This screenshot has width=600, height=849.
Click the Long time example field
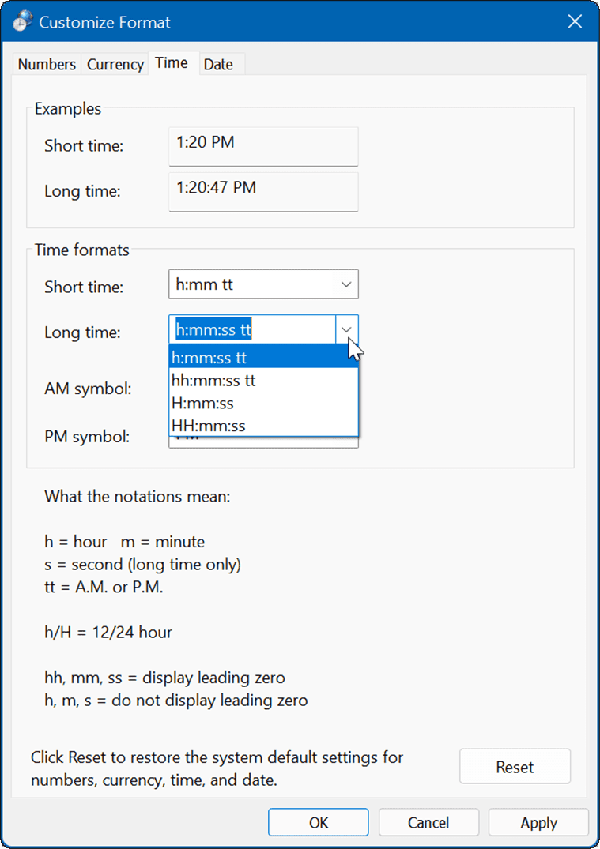(x=262, y=191)
